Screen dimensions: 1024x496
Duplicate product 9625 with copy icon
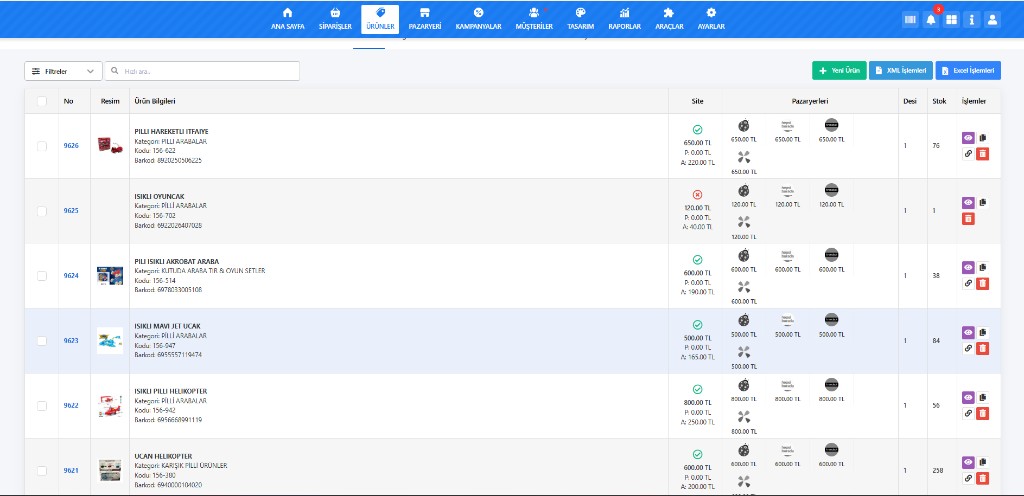[x=984, y=203]
